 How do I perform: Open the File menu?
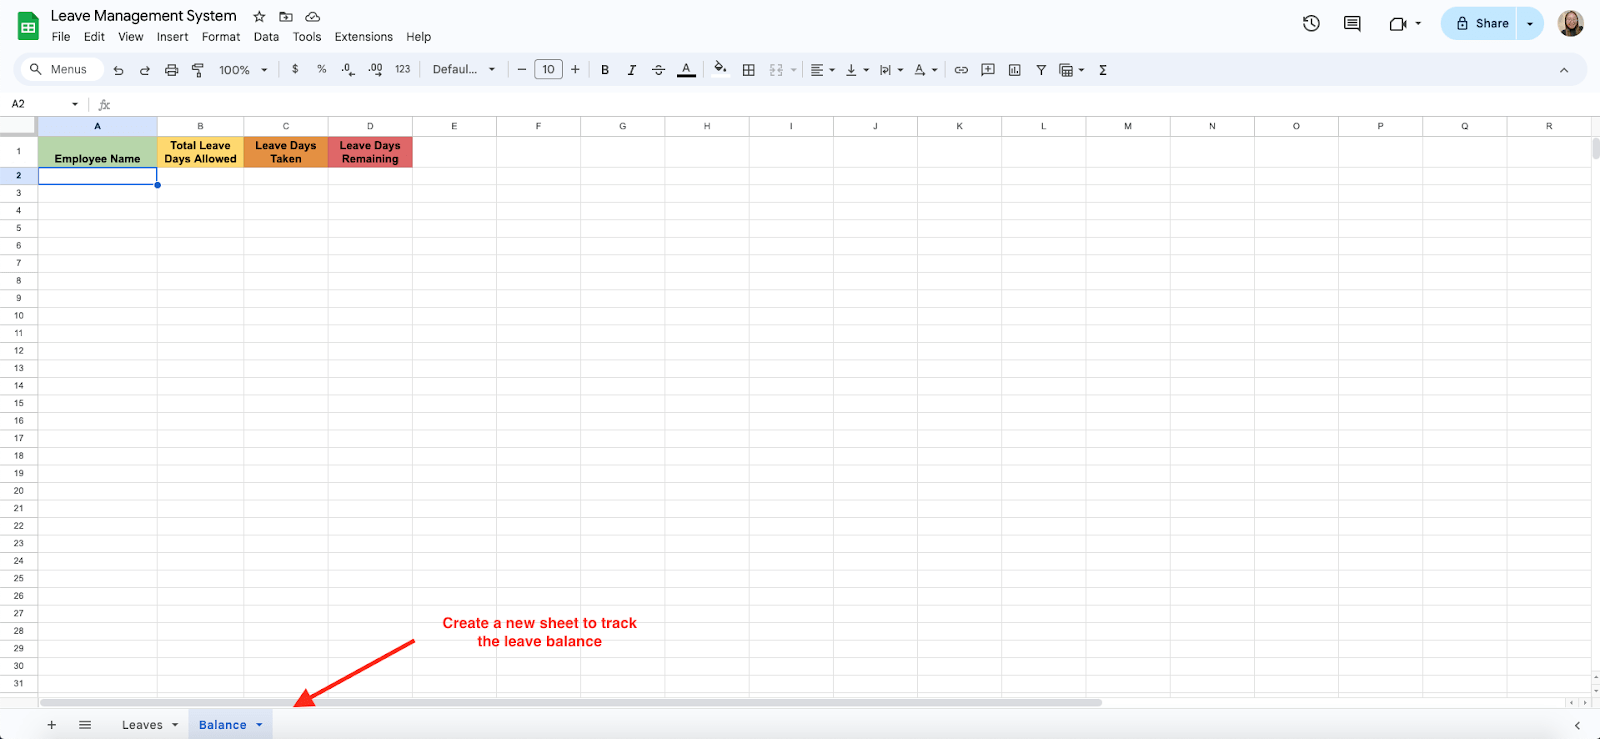coord(61,37)
